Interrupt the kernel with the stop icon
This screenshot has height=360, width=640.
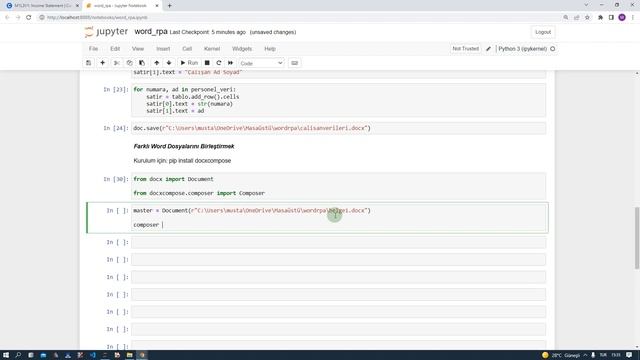(x=207, y=63)
